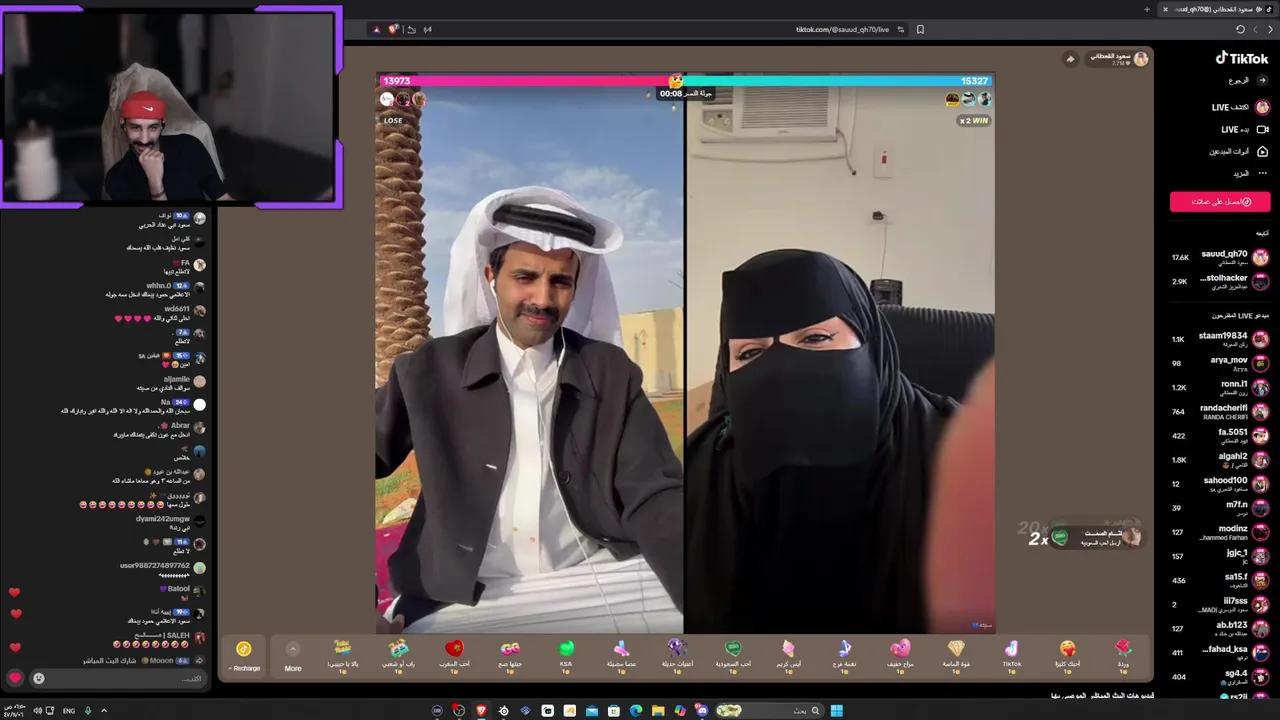Image resolution: width=1280 pixels, height=720 pixels.
Task: Click left-side top gifters avatars
Action: (x=403, y=99)
